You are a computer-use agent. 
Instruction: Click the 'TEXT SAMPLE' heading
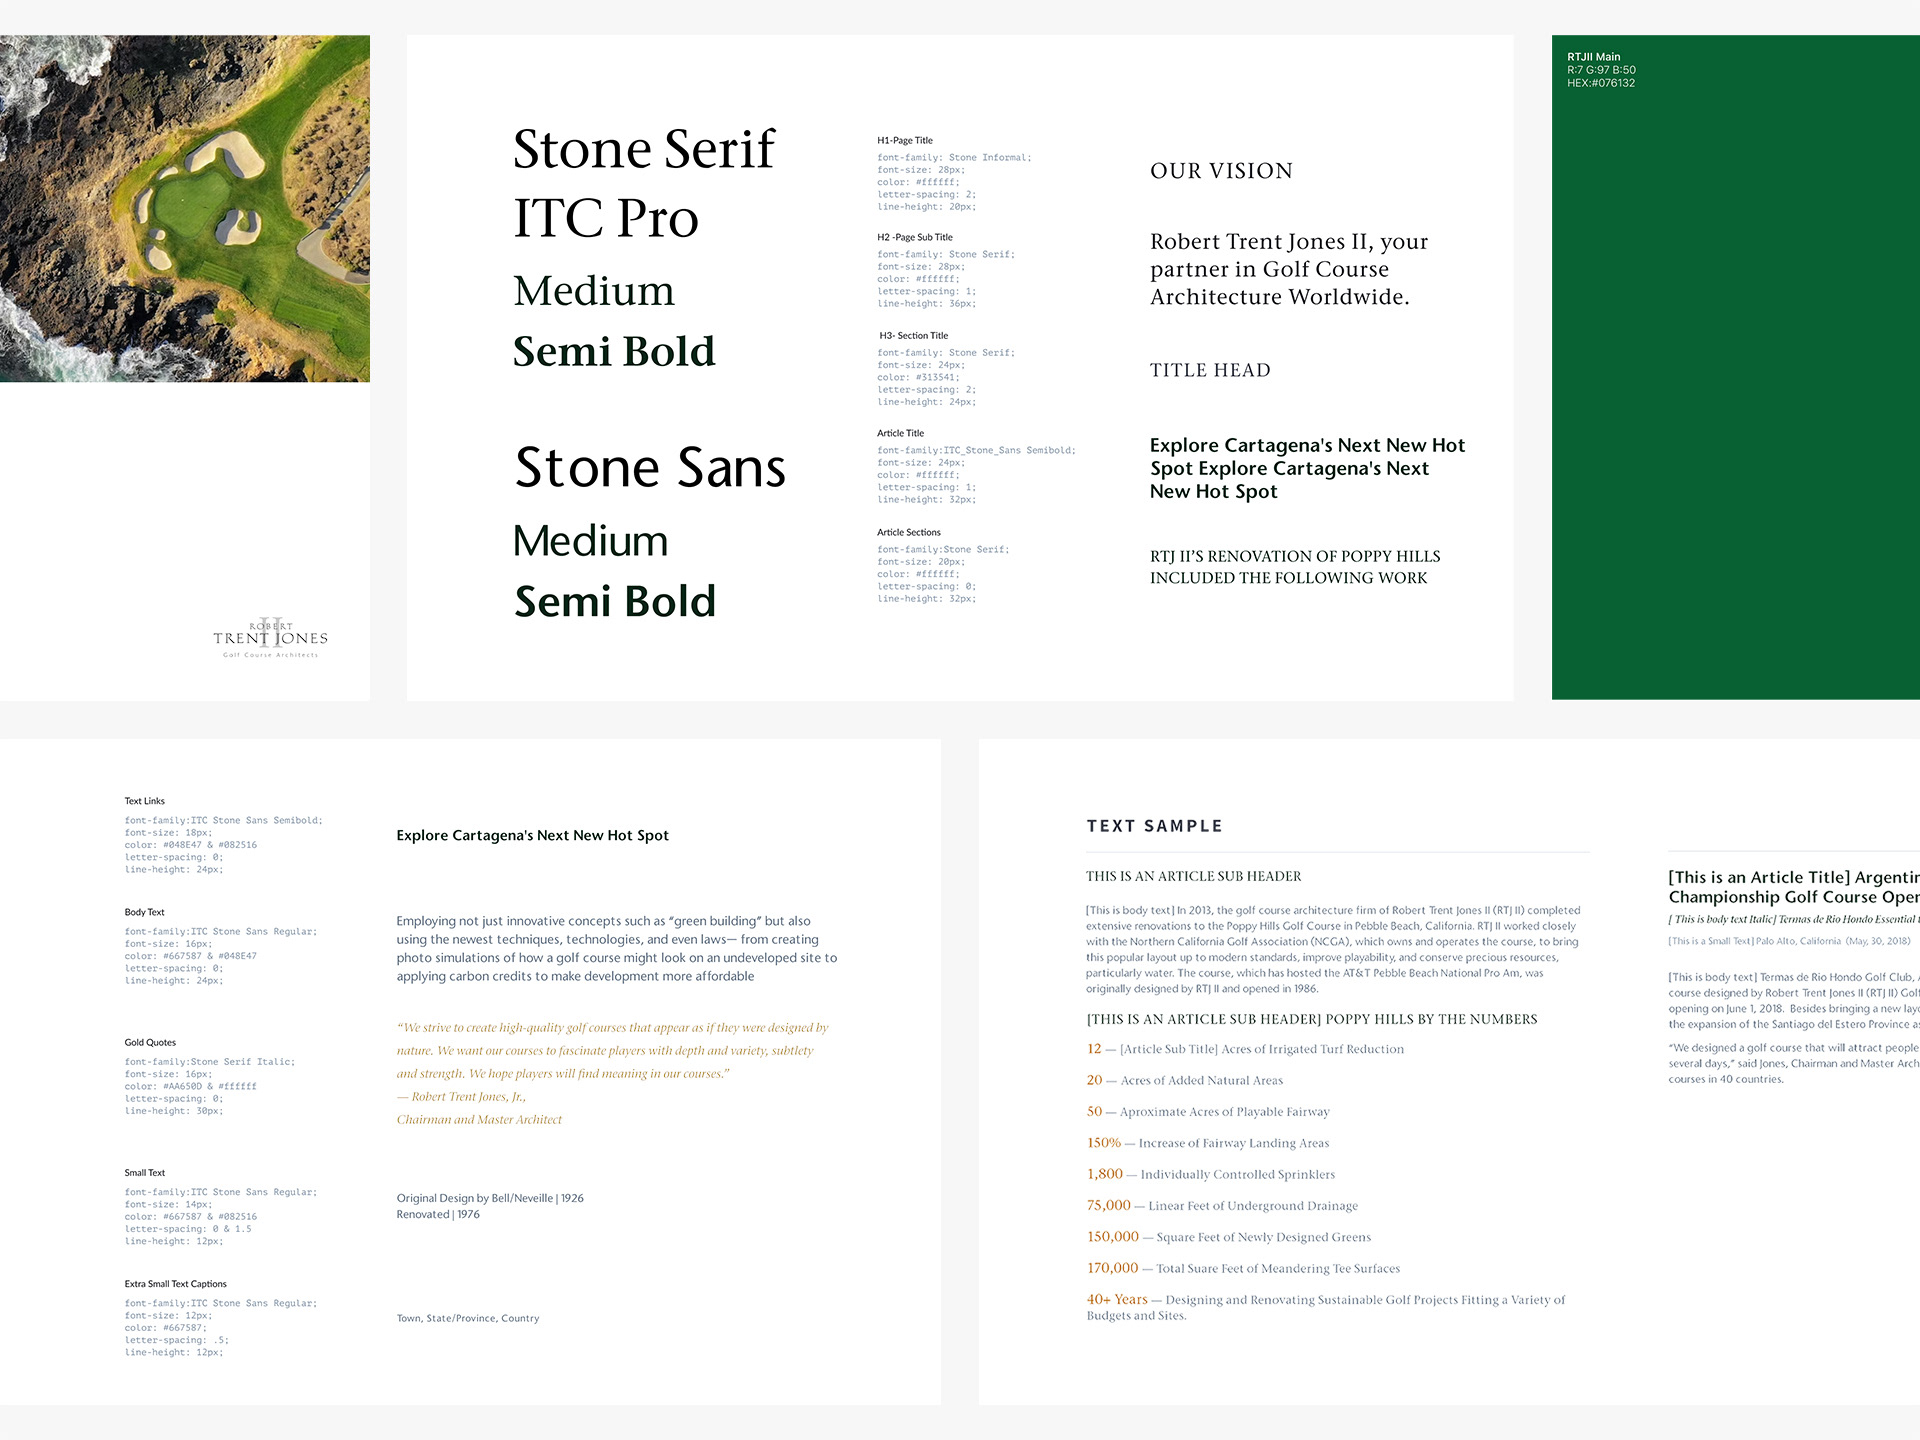pyautogui.click(x=1155, y=826)
